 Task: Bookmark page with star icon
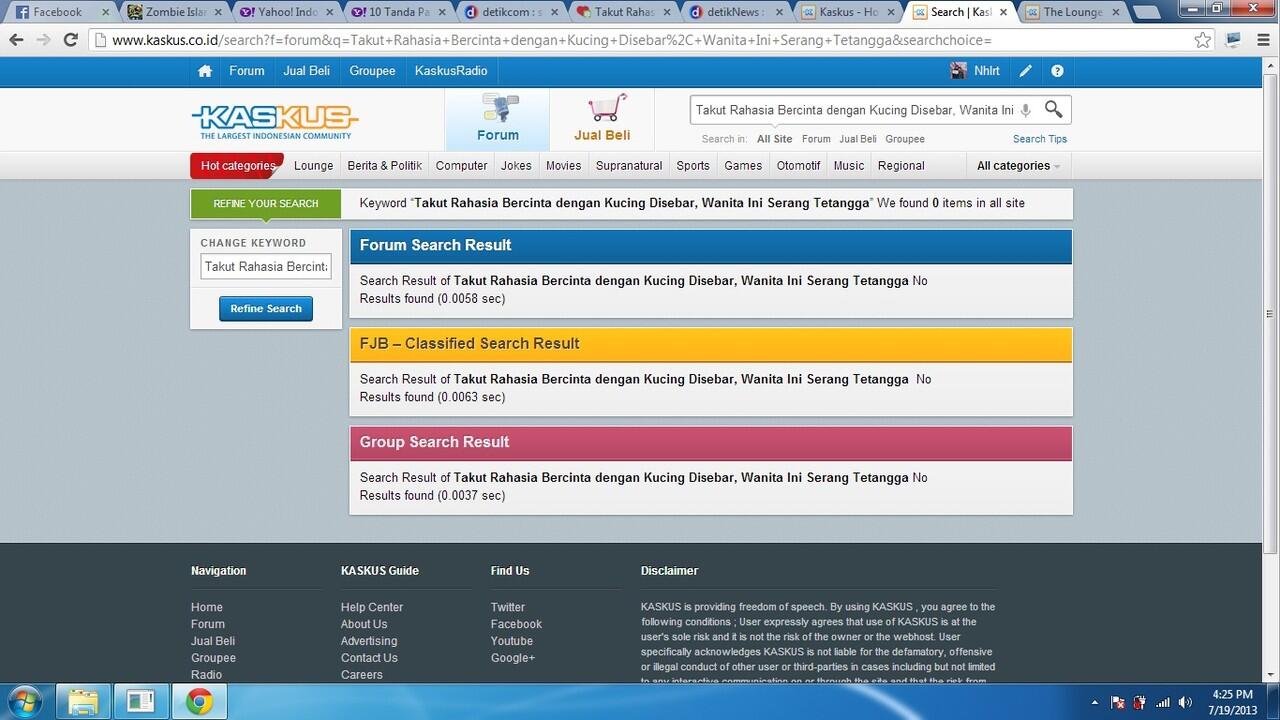pos(1203,40)
